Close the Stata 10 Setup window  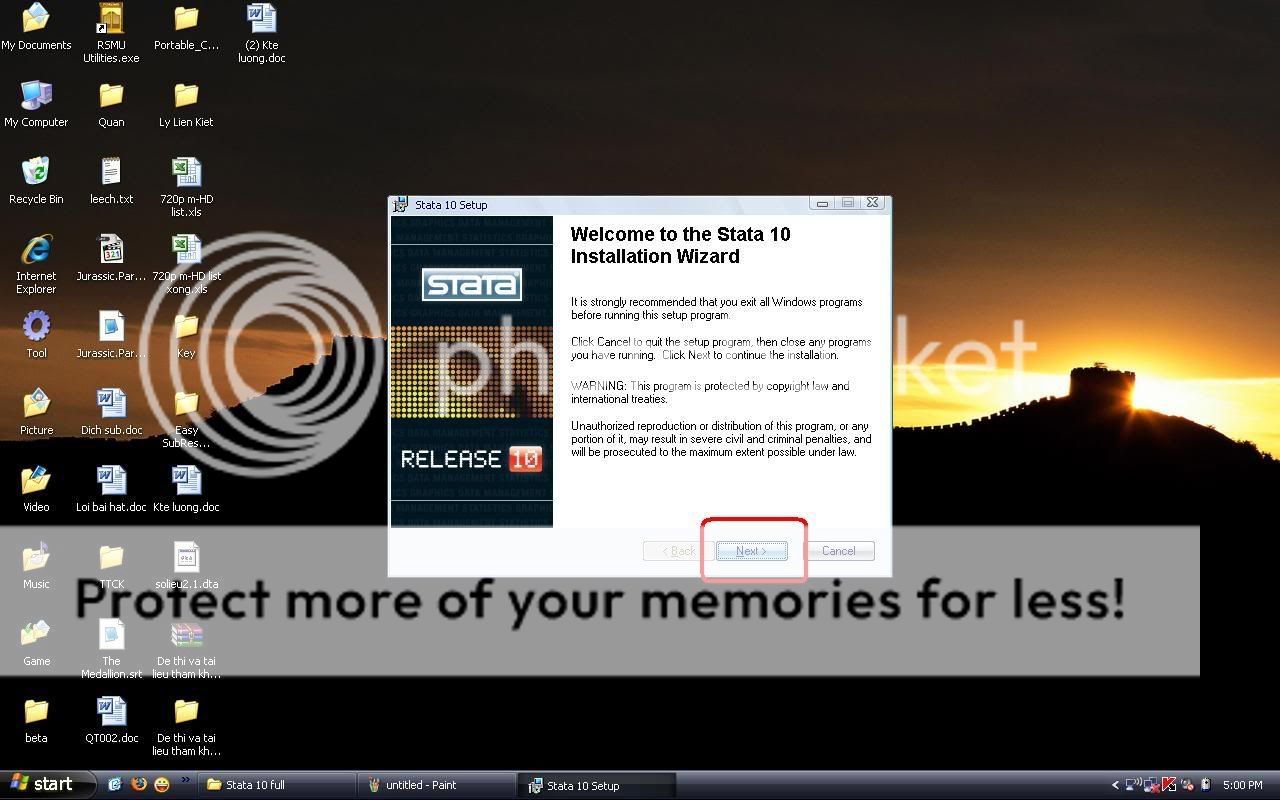coord(872,203)
